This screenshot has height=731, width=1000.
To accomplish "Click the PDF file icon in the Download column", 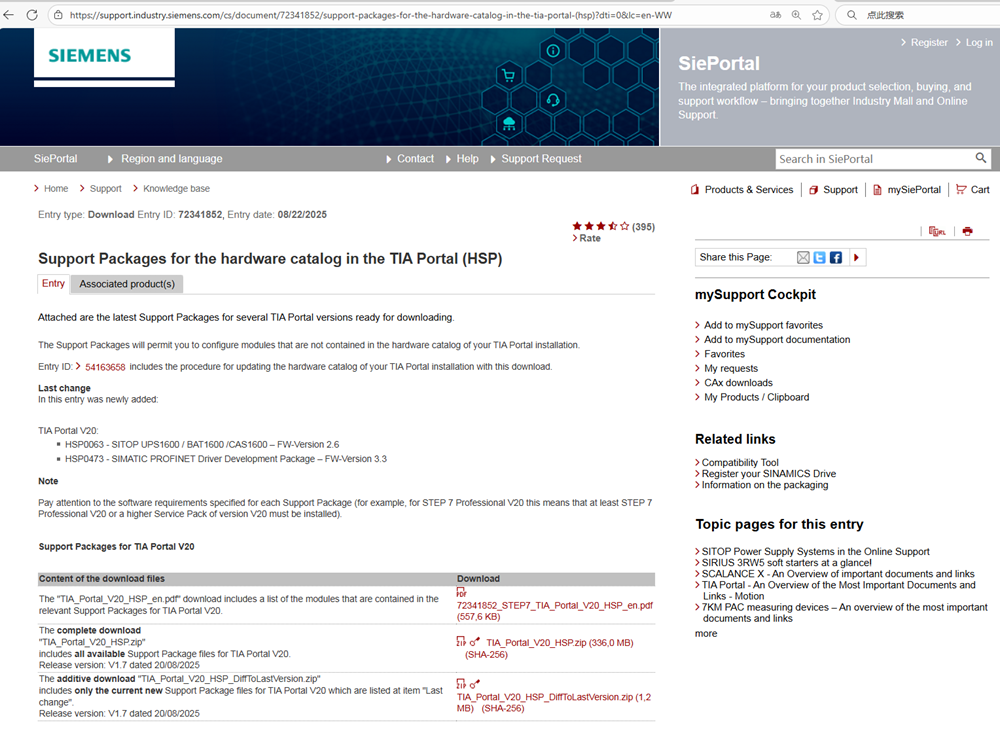I will click(x=461, y=593).
